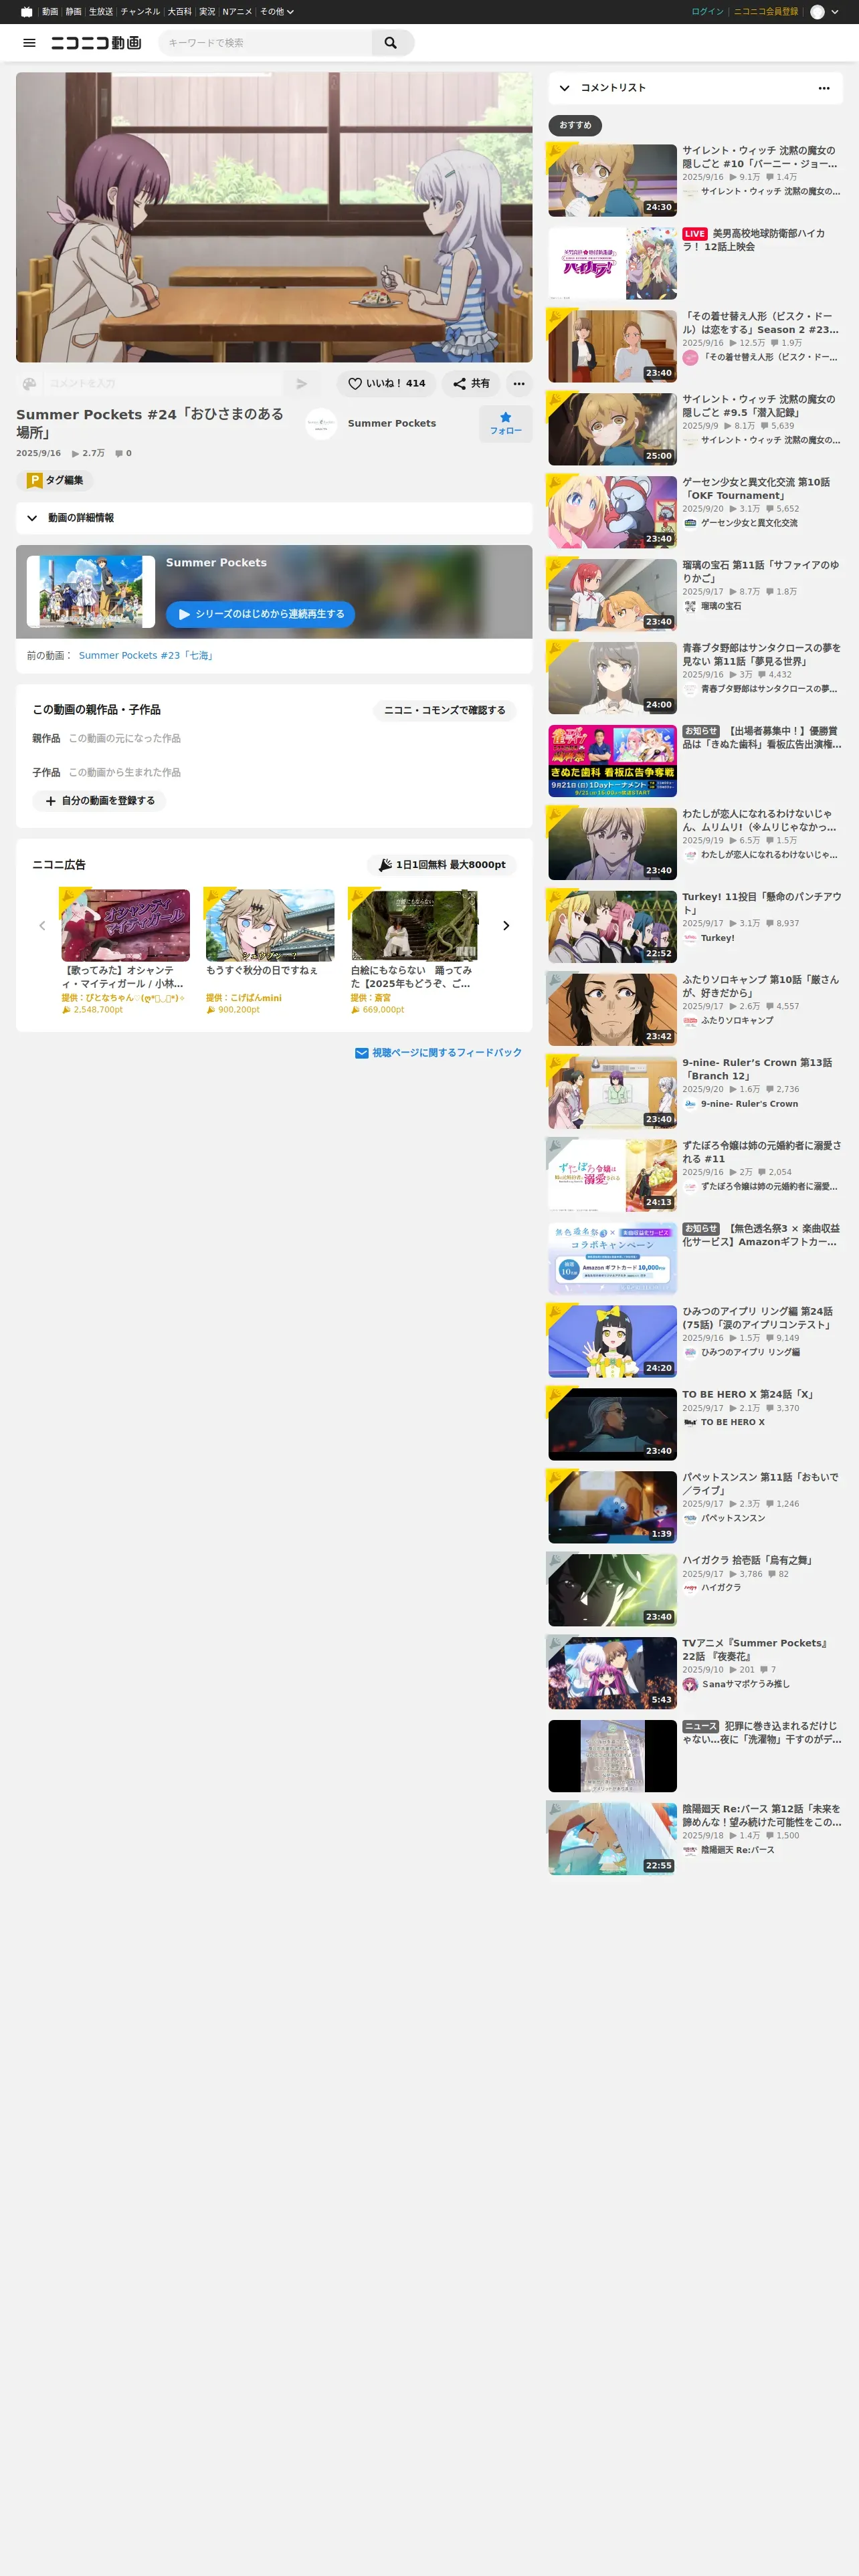This screenshot has height=2576, width=859.
Task: Click 9-nine- Ruler's Crown channel icon
Action: pyautogui.click(x=690, y=1104)
